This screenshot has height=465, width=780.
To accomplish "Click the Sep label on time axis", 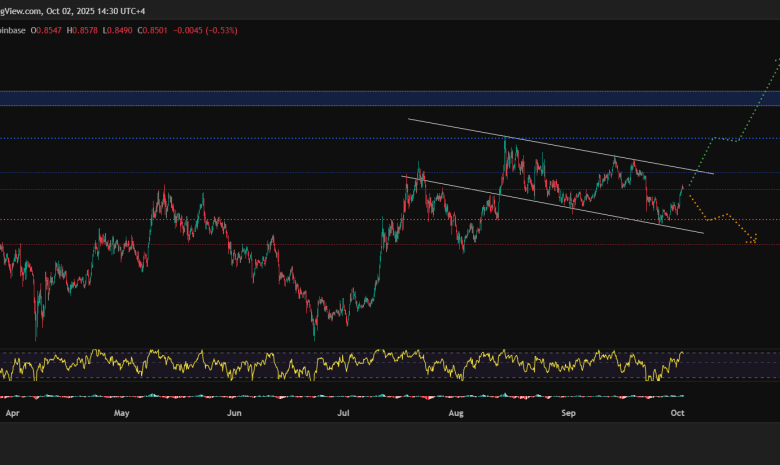I will (x=568, y=411).
